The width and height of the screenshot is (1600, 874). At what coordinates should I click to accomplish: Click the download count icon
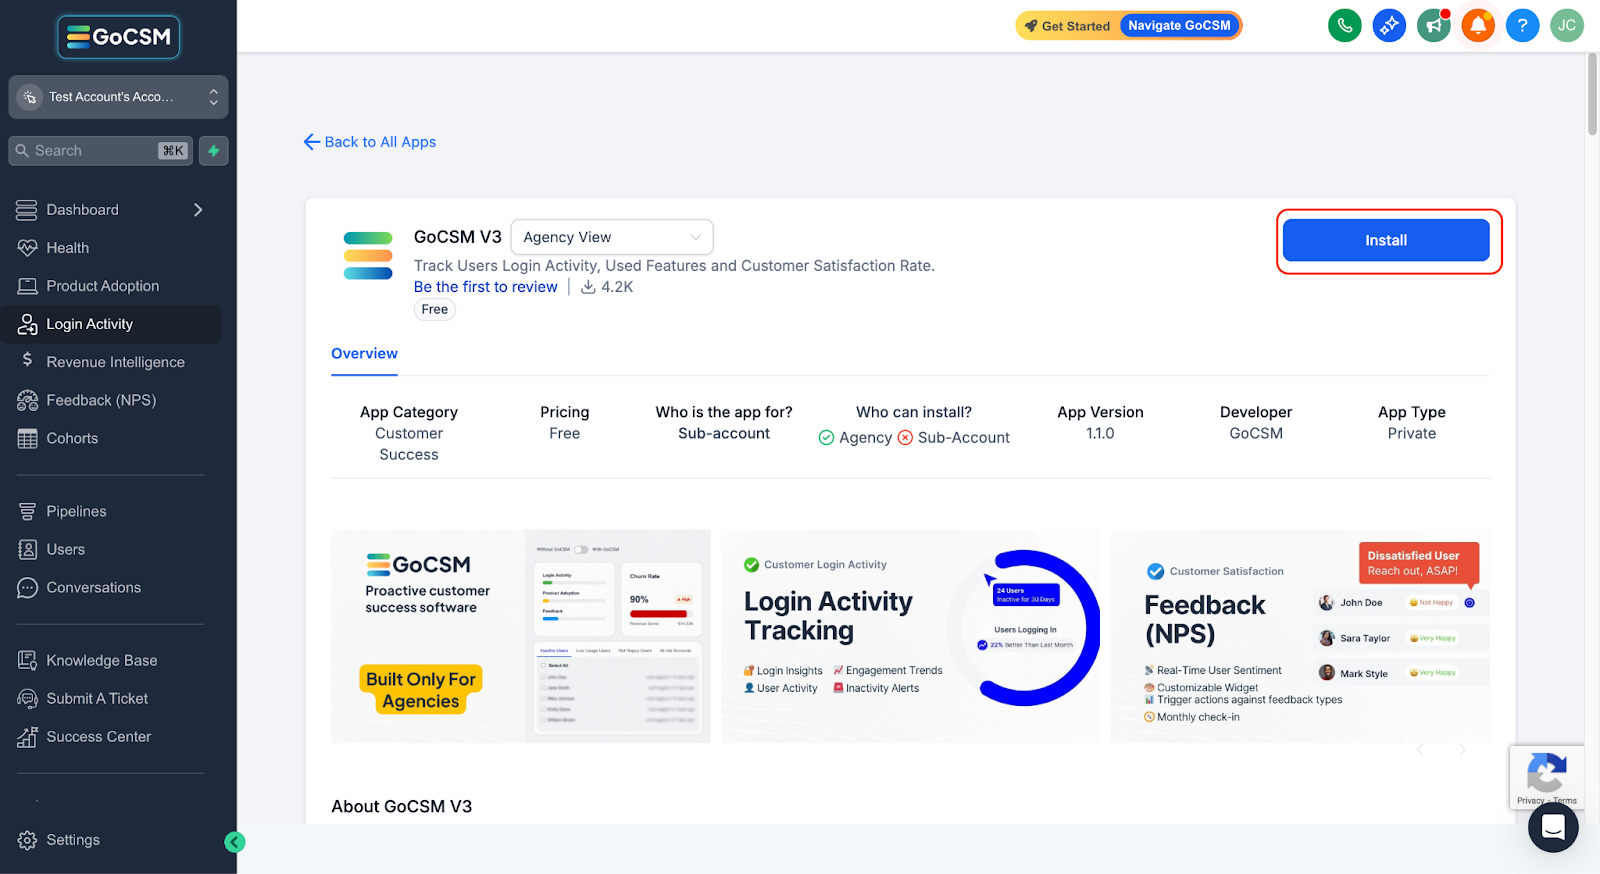[x=589, y=287]
